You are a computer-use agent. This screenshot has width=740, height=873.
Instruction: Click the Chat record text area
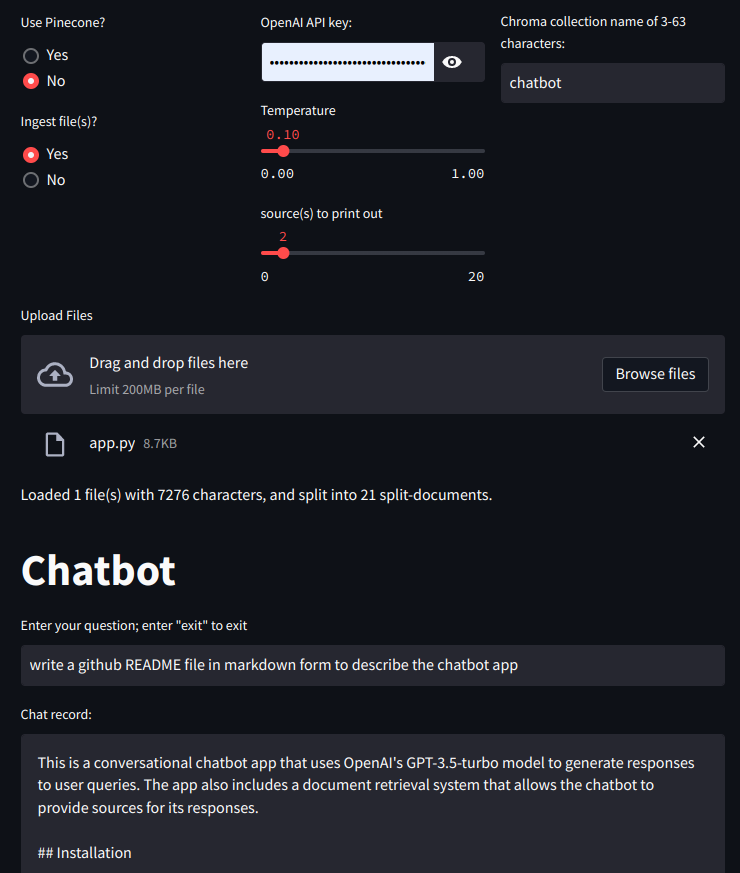coord(373,803)
